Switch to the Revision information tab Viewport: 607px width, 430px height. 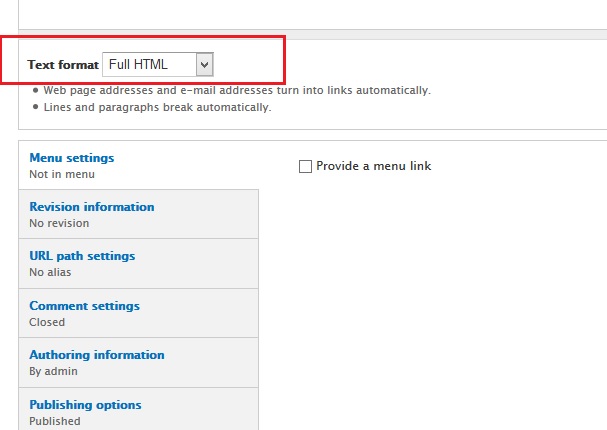pyautogui.click(x=92, y=207)
